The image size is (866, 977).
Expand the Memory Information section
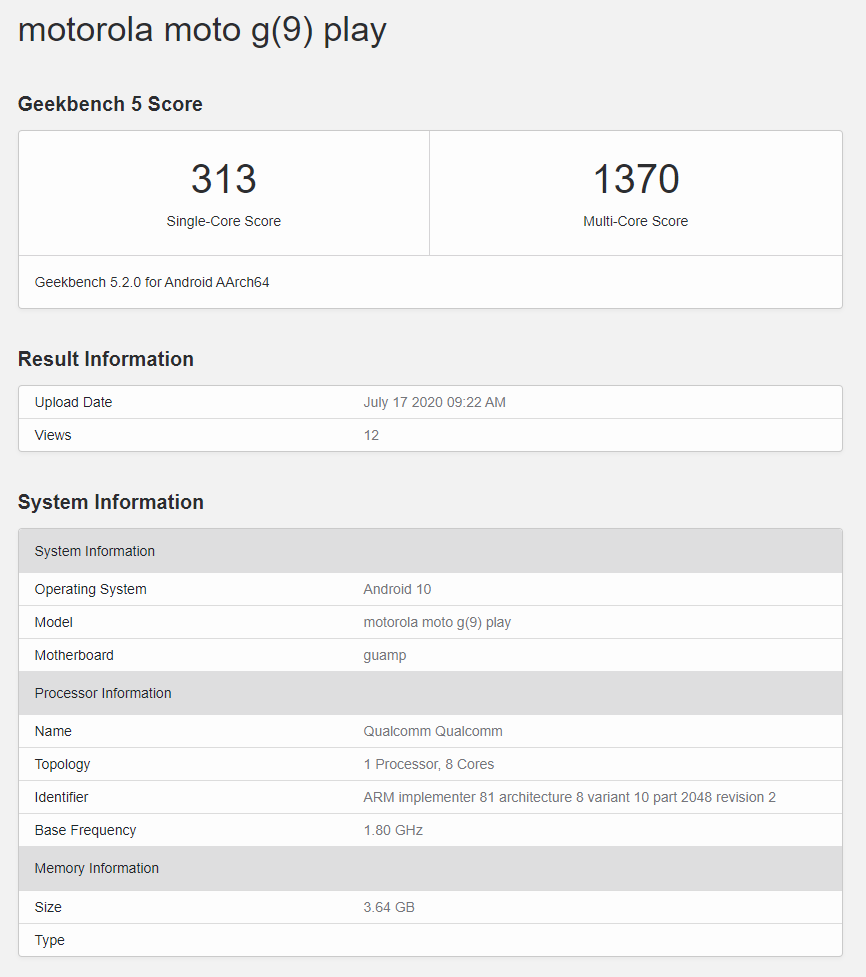pyautogui.click(x=97, y=868)
